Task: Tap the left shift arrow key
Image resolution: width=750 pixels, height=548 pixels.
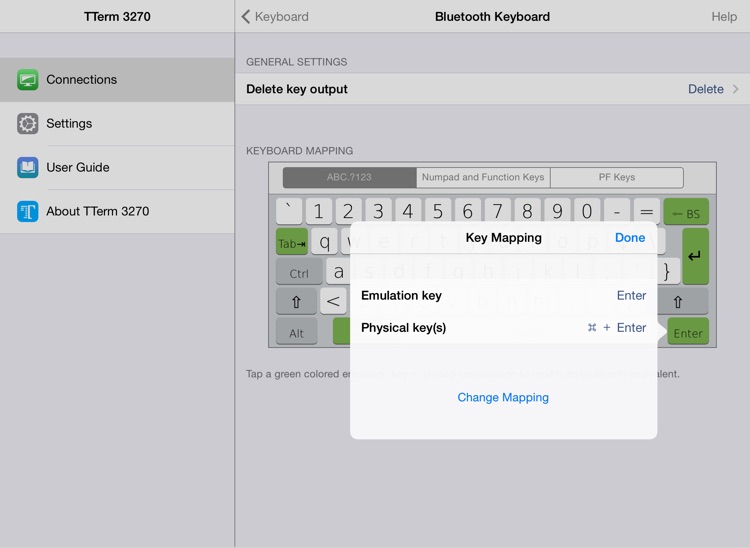Action: pyautogui.click(x=296, y=302)
